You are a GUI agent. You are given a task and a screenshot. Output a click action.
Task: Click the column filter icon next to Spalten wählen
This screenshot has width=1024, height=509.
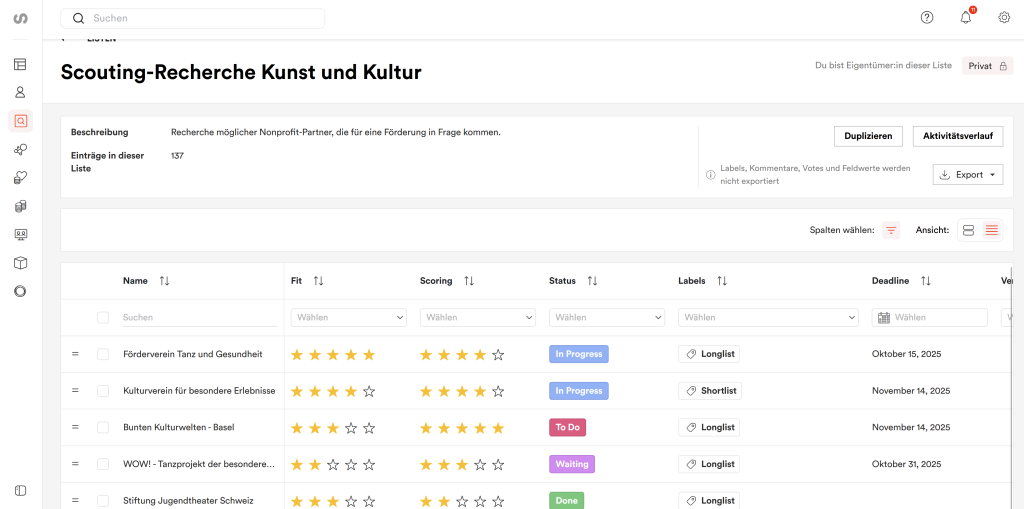tap(891, 230)
